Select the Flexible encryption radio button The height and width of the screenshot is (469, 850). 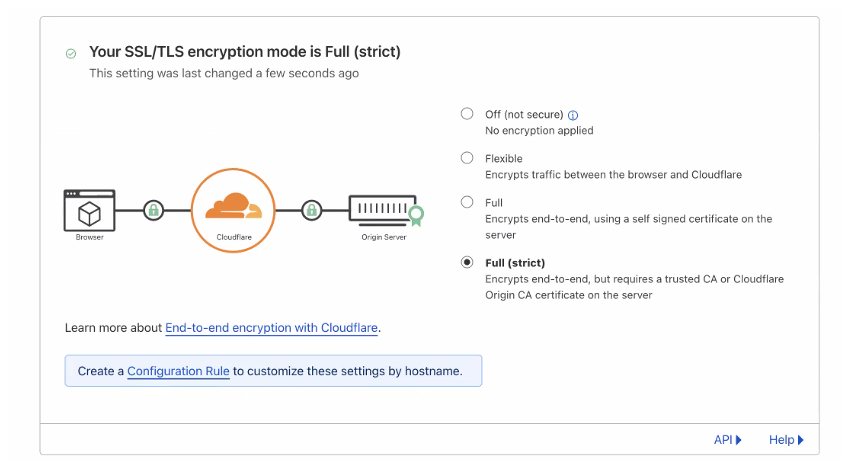point(467,158)
